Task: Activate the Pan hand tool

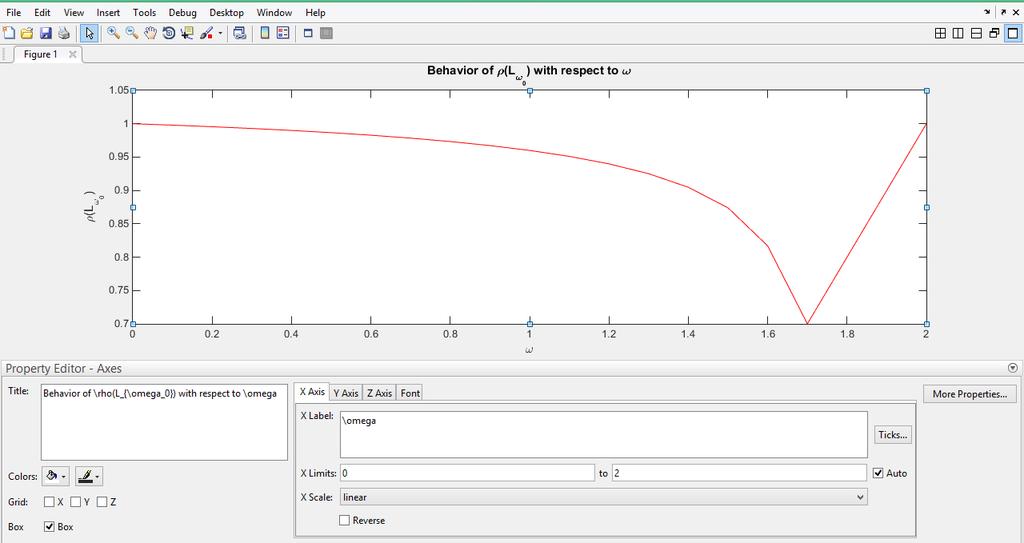Action: [x=150, y=33]
